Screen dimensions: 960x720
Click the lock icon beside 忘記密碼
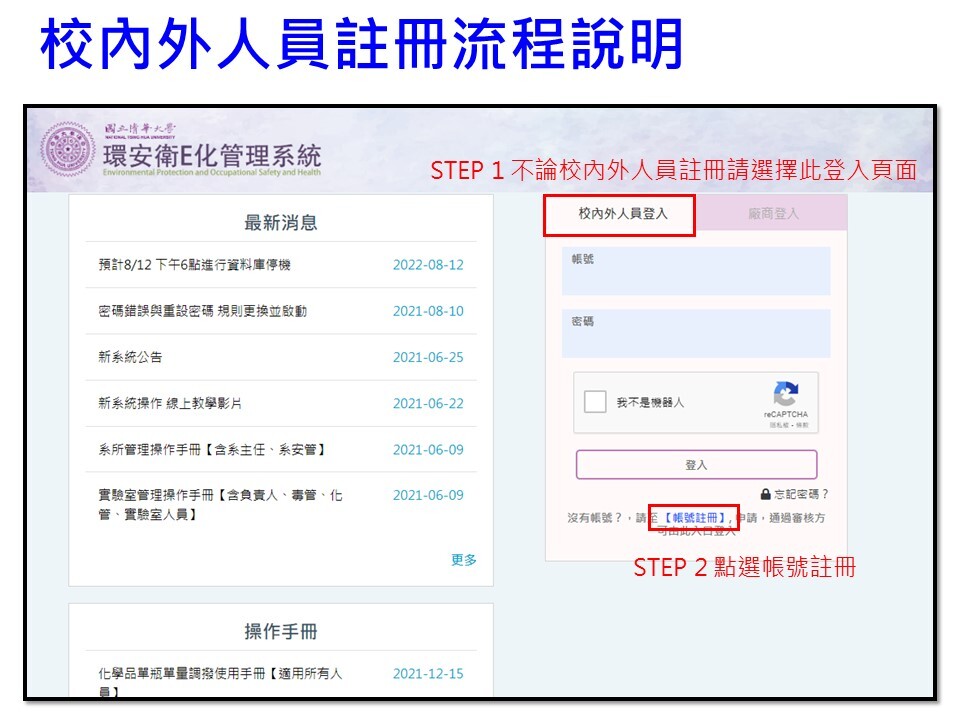765,494
